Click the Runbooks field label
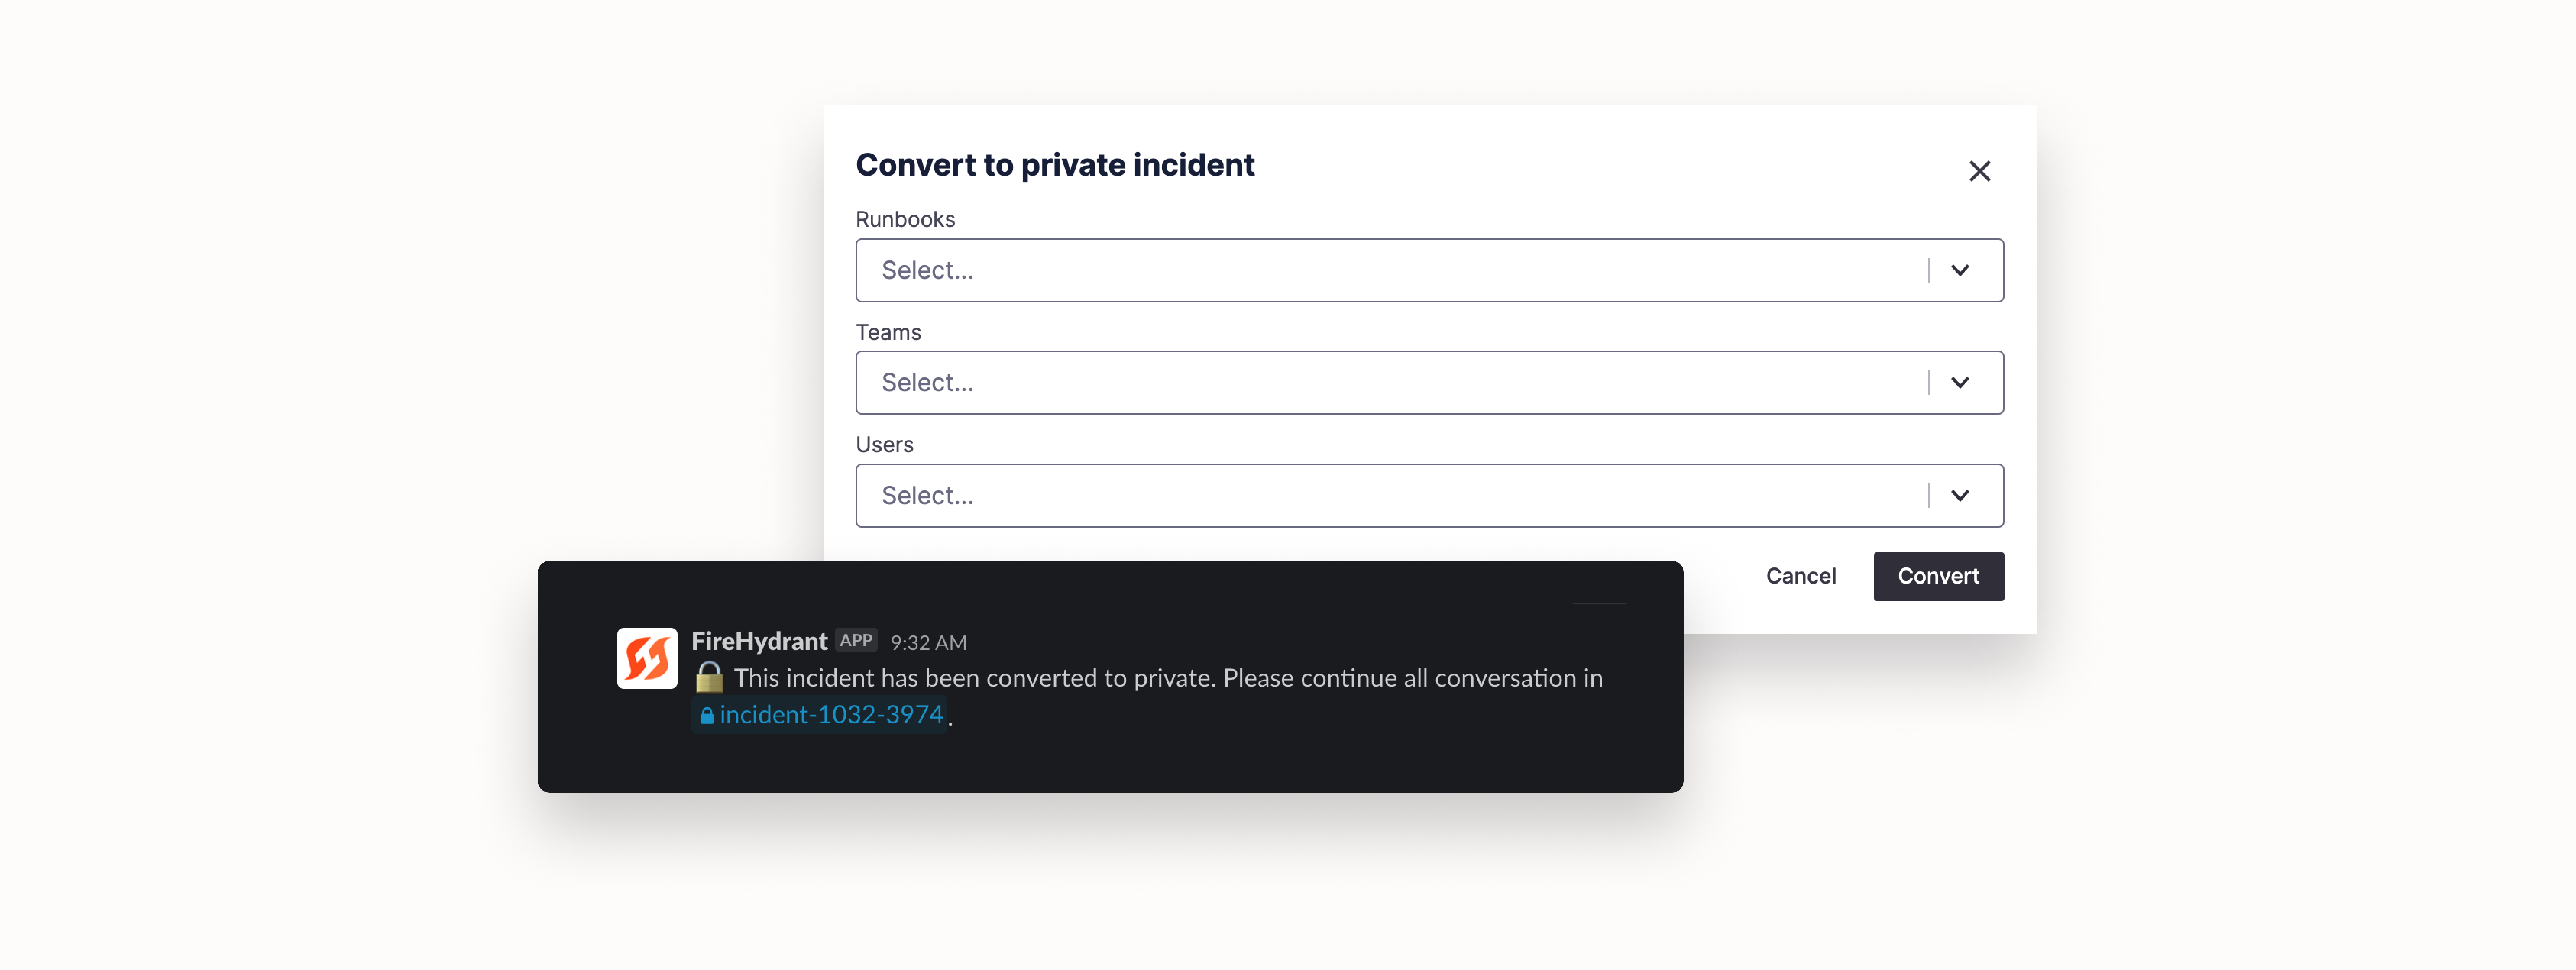Viewport: 2576px width, 970px height. pyautogui.click(x=905, y=219)
